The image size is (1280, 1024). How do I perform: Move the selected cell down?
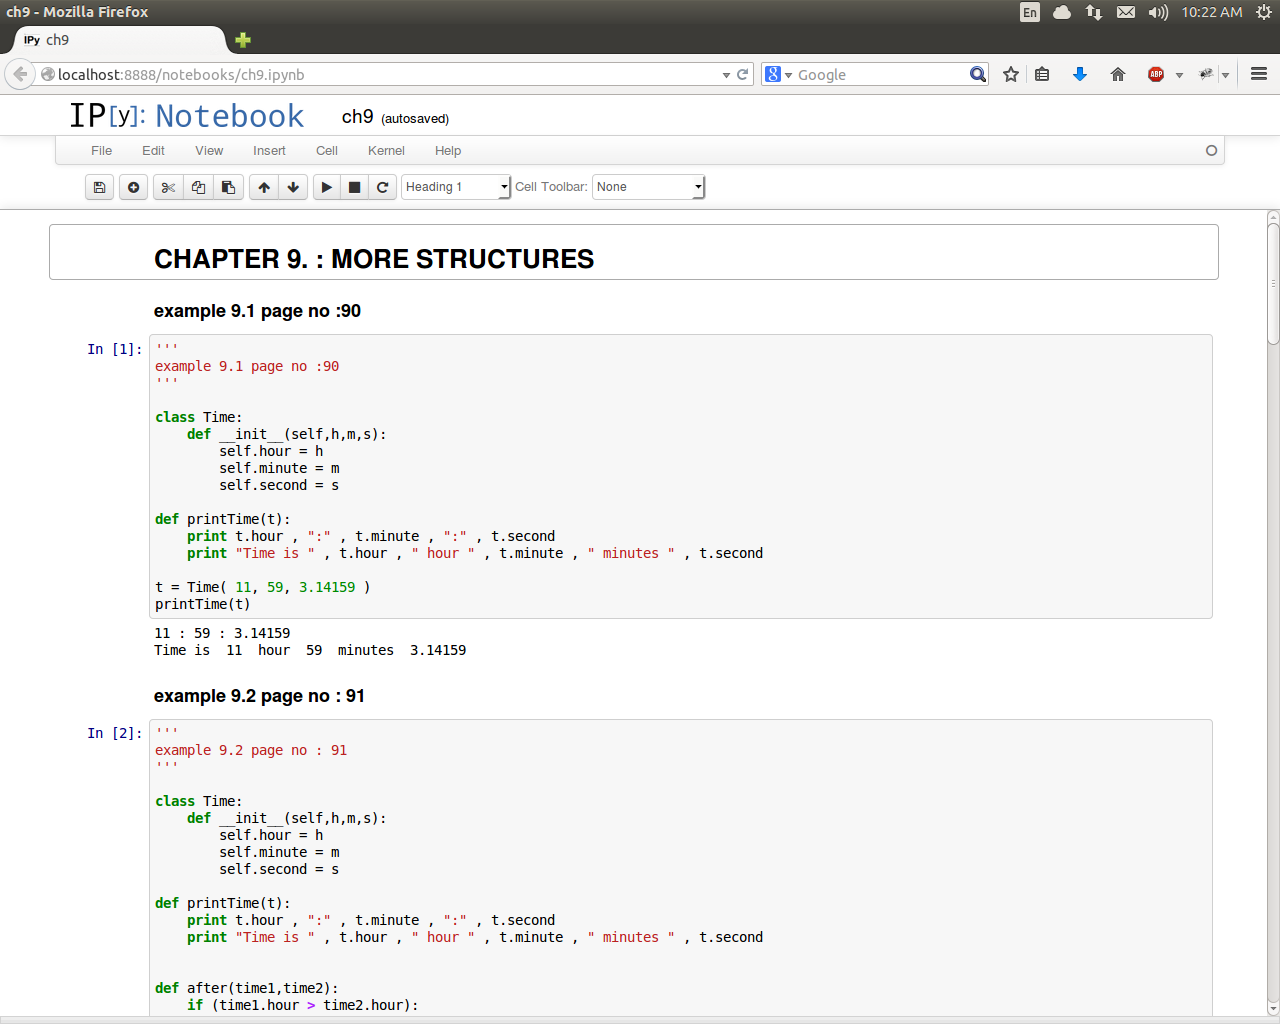coord(293,187)
